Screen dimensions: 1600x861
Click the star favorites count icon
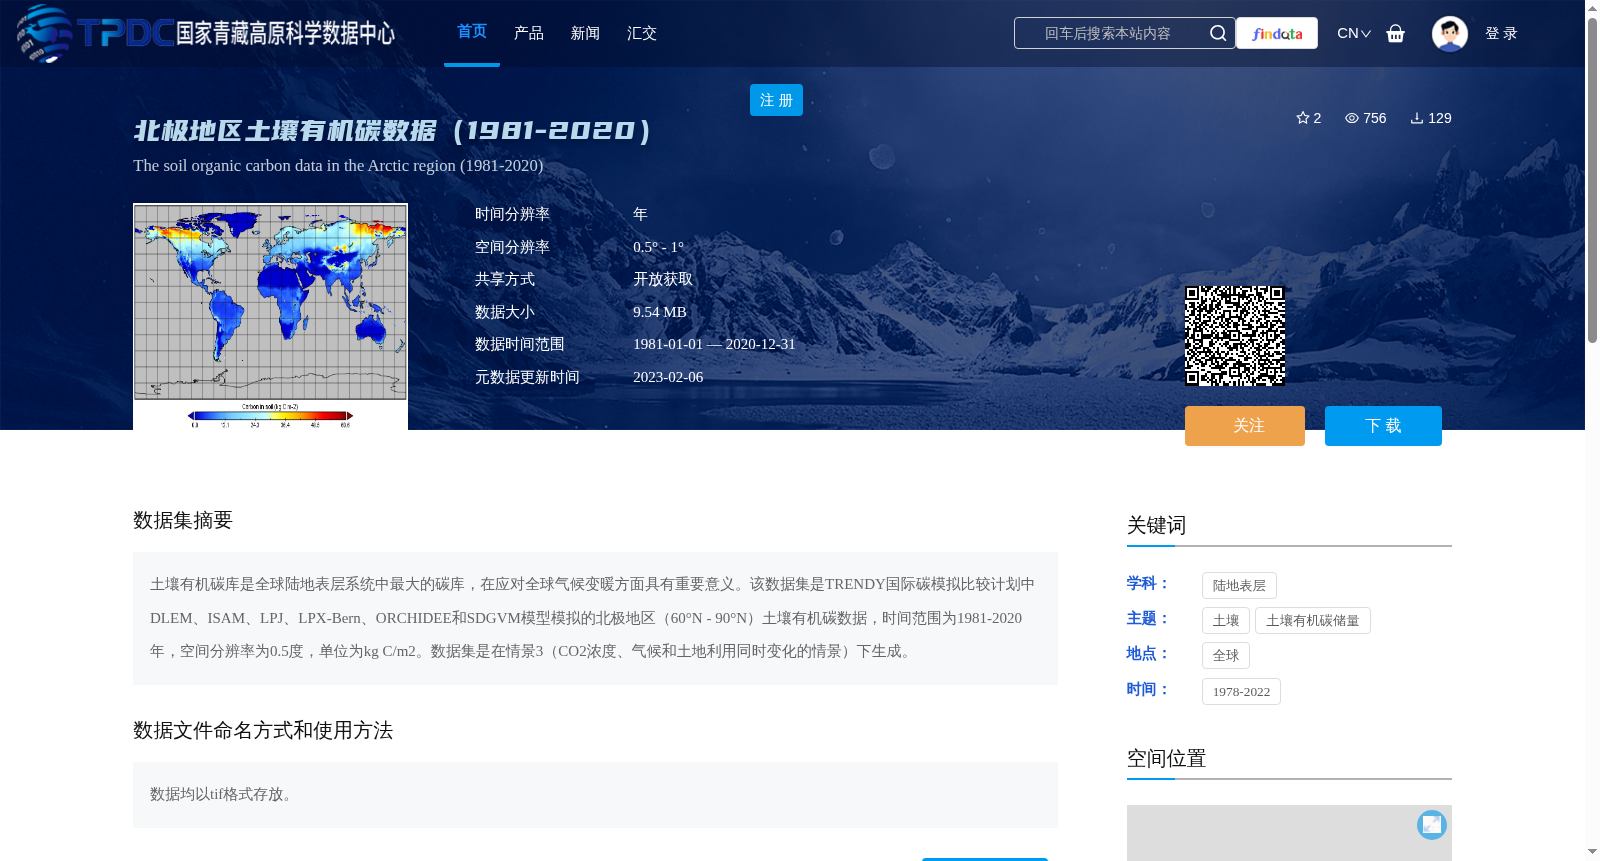click(1303, 118)
